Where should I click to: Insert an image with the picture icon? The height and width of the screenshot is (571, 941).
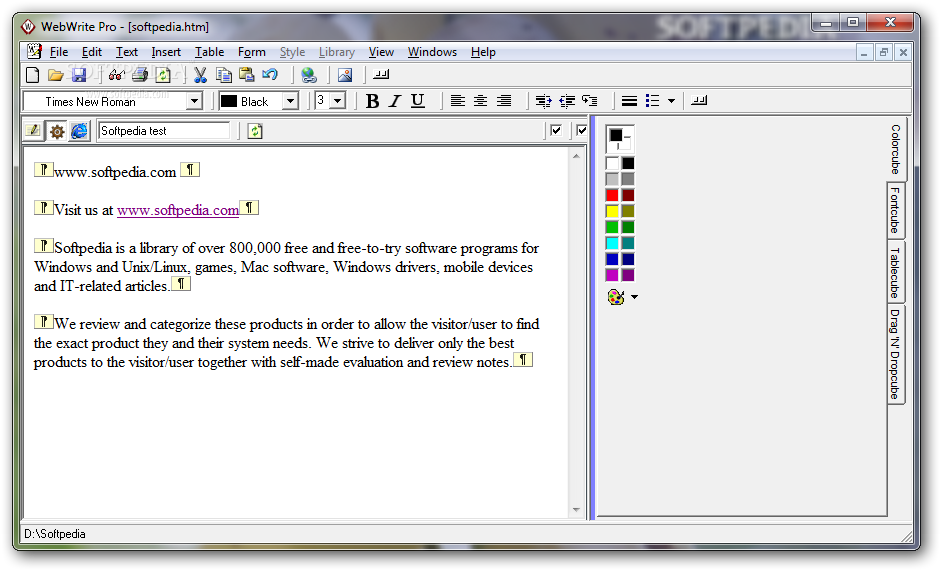tap(345, 75)
